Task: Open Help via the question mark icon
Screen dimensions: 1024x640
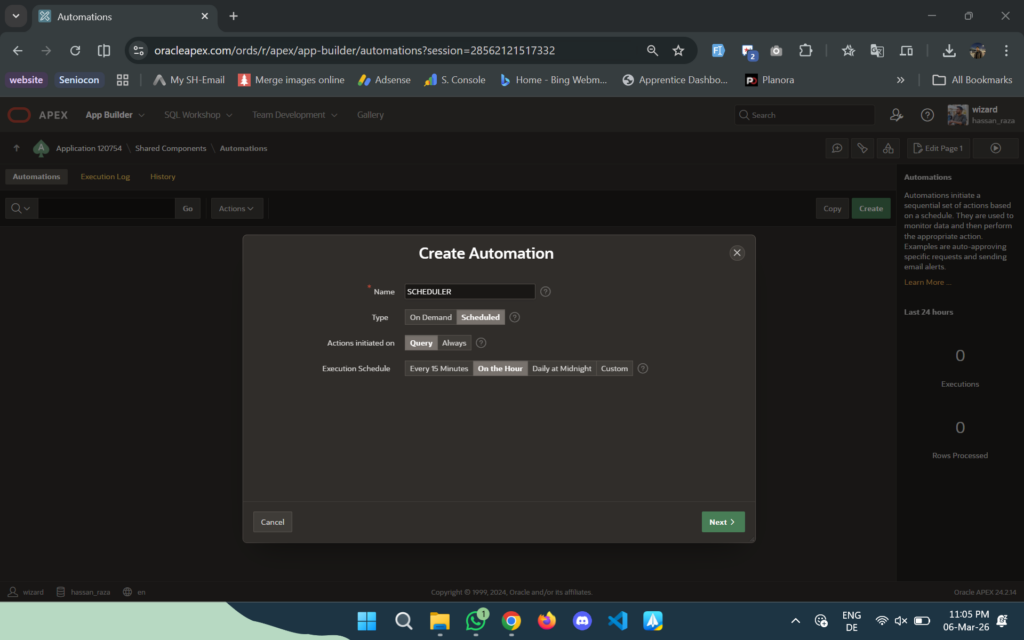Action: pos(927,114)
